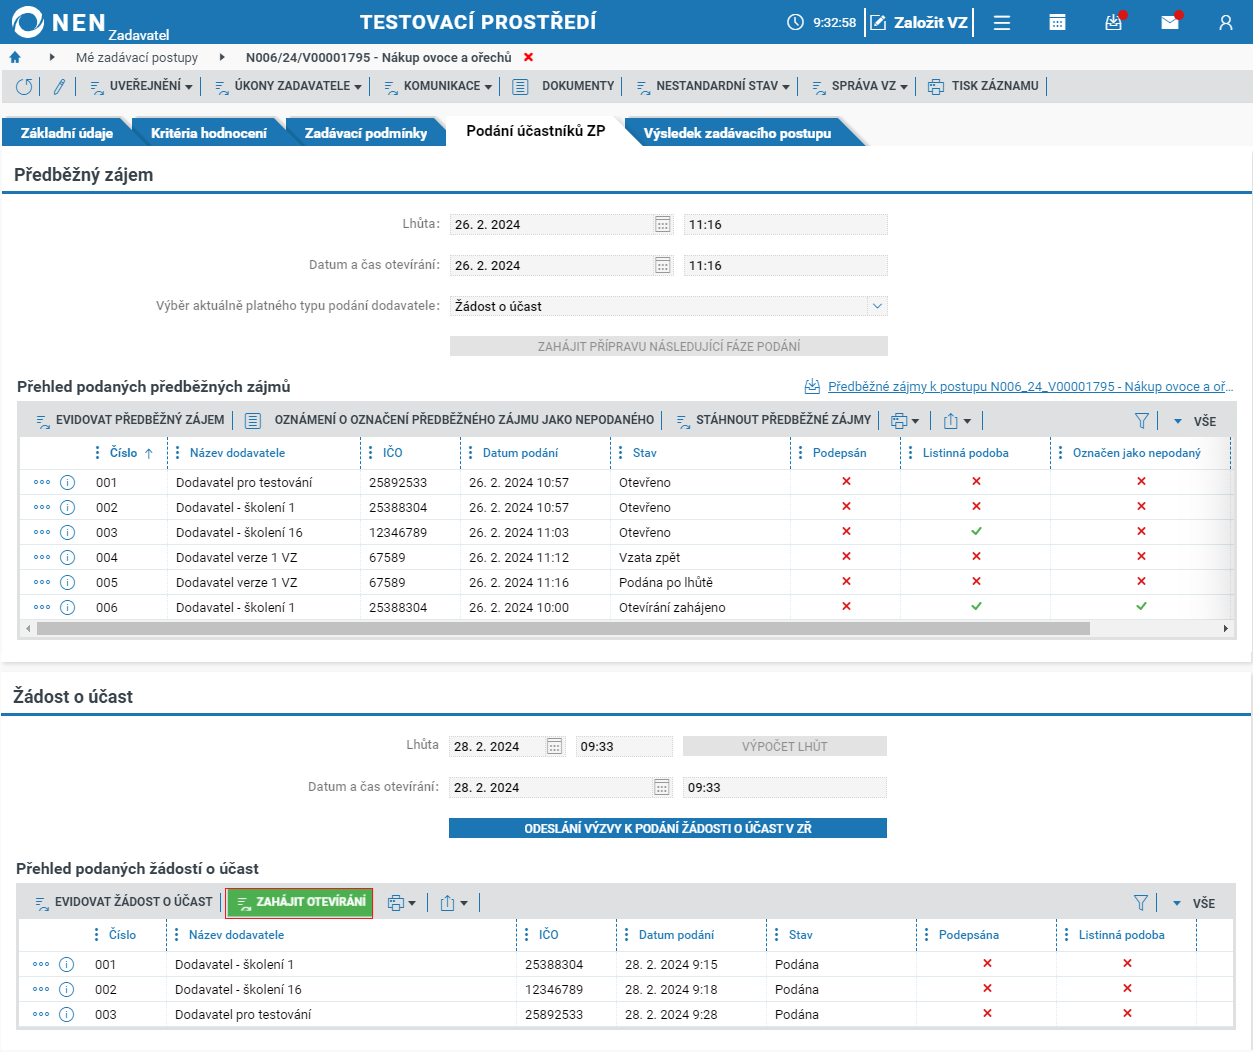
Task: Open dropdown Výběr aktuálně platného typu podání
Action: [668, 306]
